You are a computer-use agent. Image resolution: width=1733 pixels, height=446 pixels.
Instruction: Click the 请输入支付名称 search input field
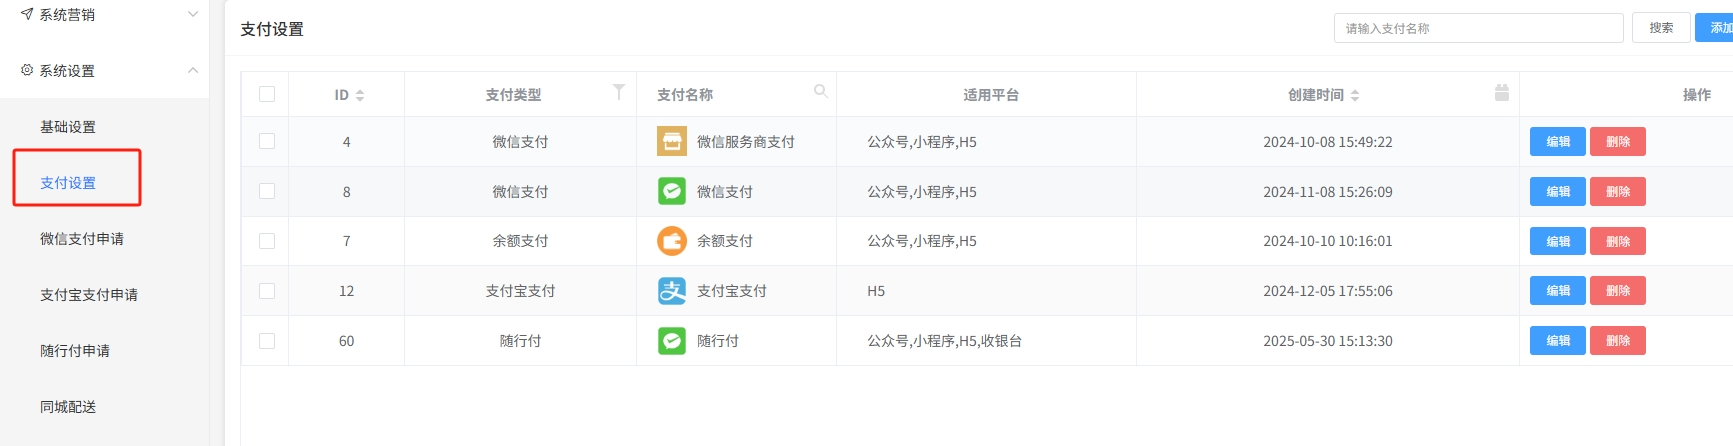(x=1478, y=28)
